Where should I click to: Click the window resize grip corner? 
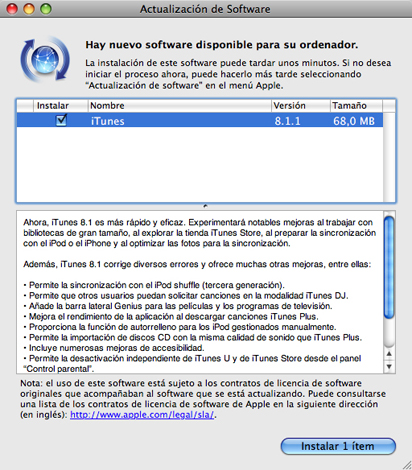(x=407, y=465)
